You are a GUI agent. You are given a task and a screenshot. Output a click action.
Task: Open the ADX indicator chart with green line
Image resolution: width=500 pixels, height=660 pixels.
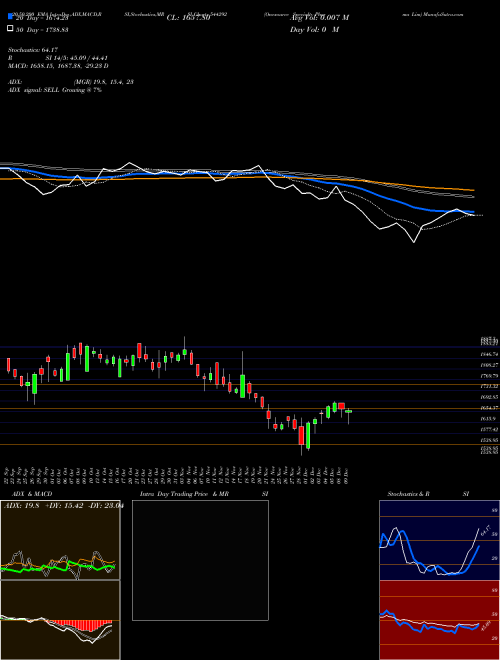point(60,540)
